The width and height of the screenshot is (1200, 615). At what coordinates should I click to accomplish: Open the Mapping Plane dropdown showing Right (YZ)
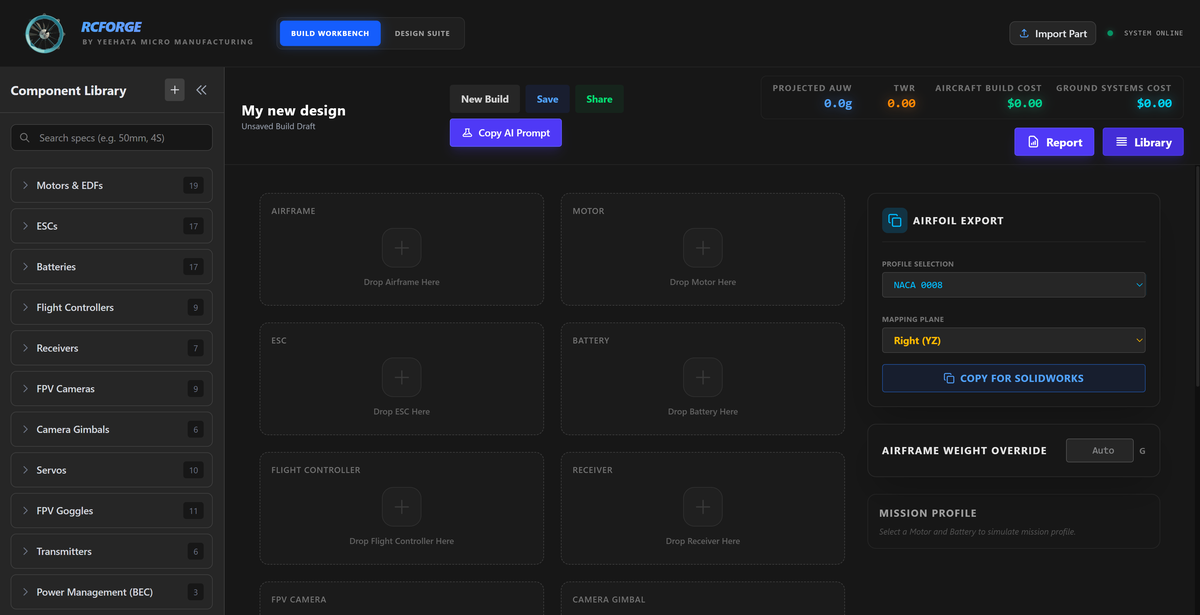1013,341
